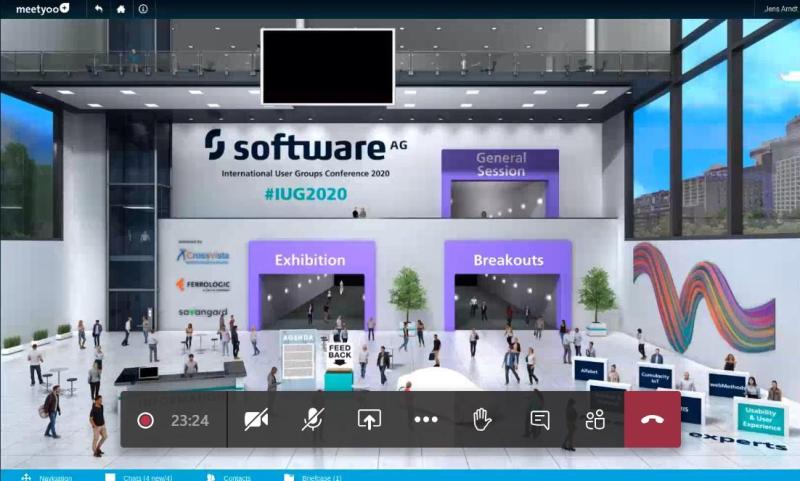Hang up with the red button
Viewport: 800px width, 481px height.
[x=652, y=420]
